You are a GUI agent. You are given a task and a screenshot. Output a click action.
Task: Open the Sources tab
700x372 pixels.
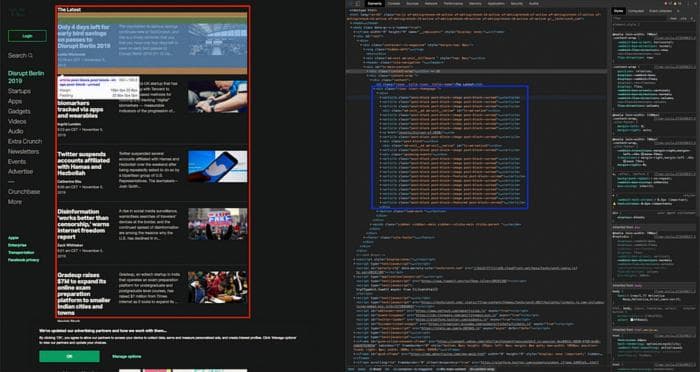(x=412, y=4)
